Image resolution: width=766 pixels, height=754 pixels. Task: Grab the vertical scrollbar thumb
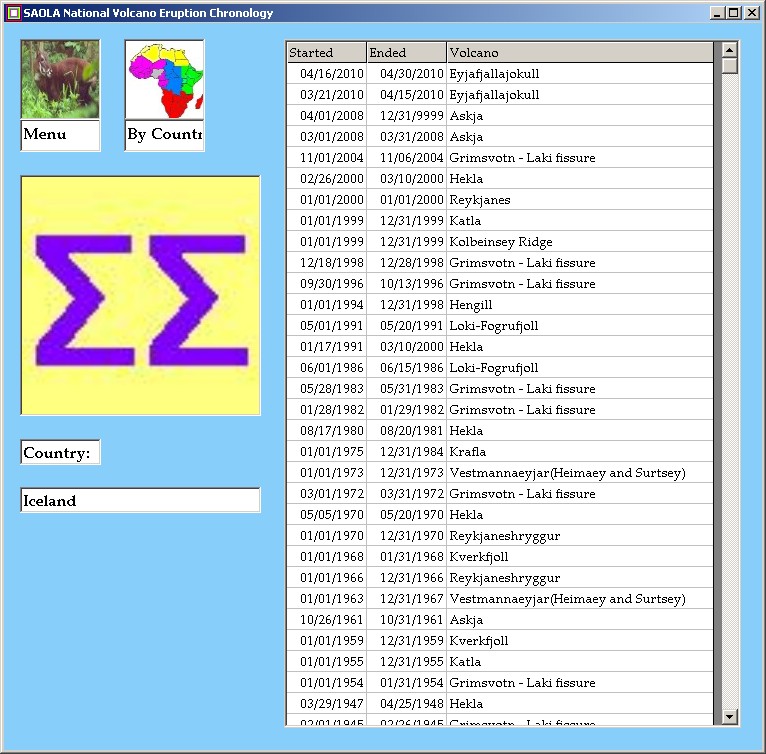(729, 66)
